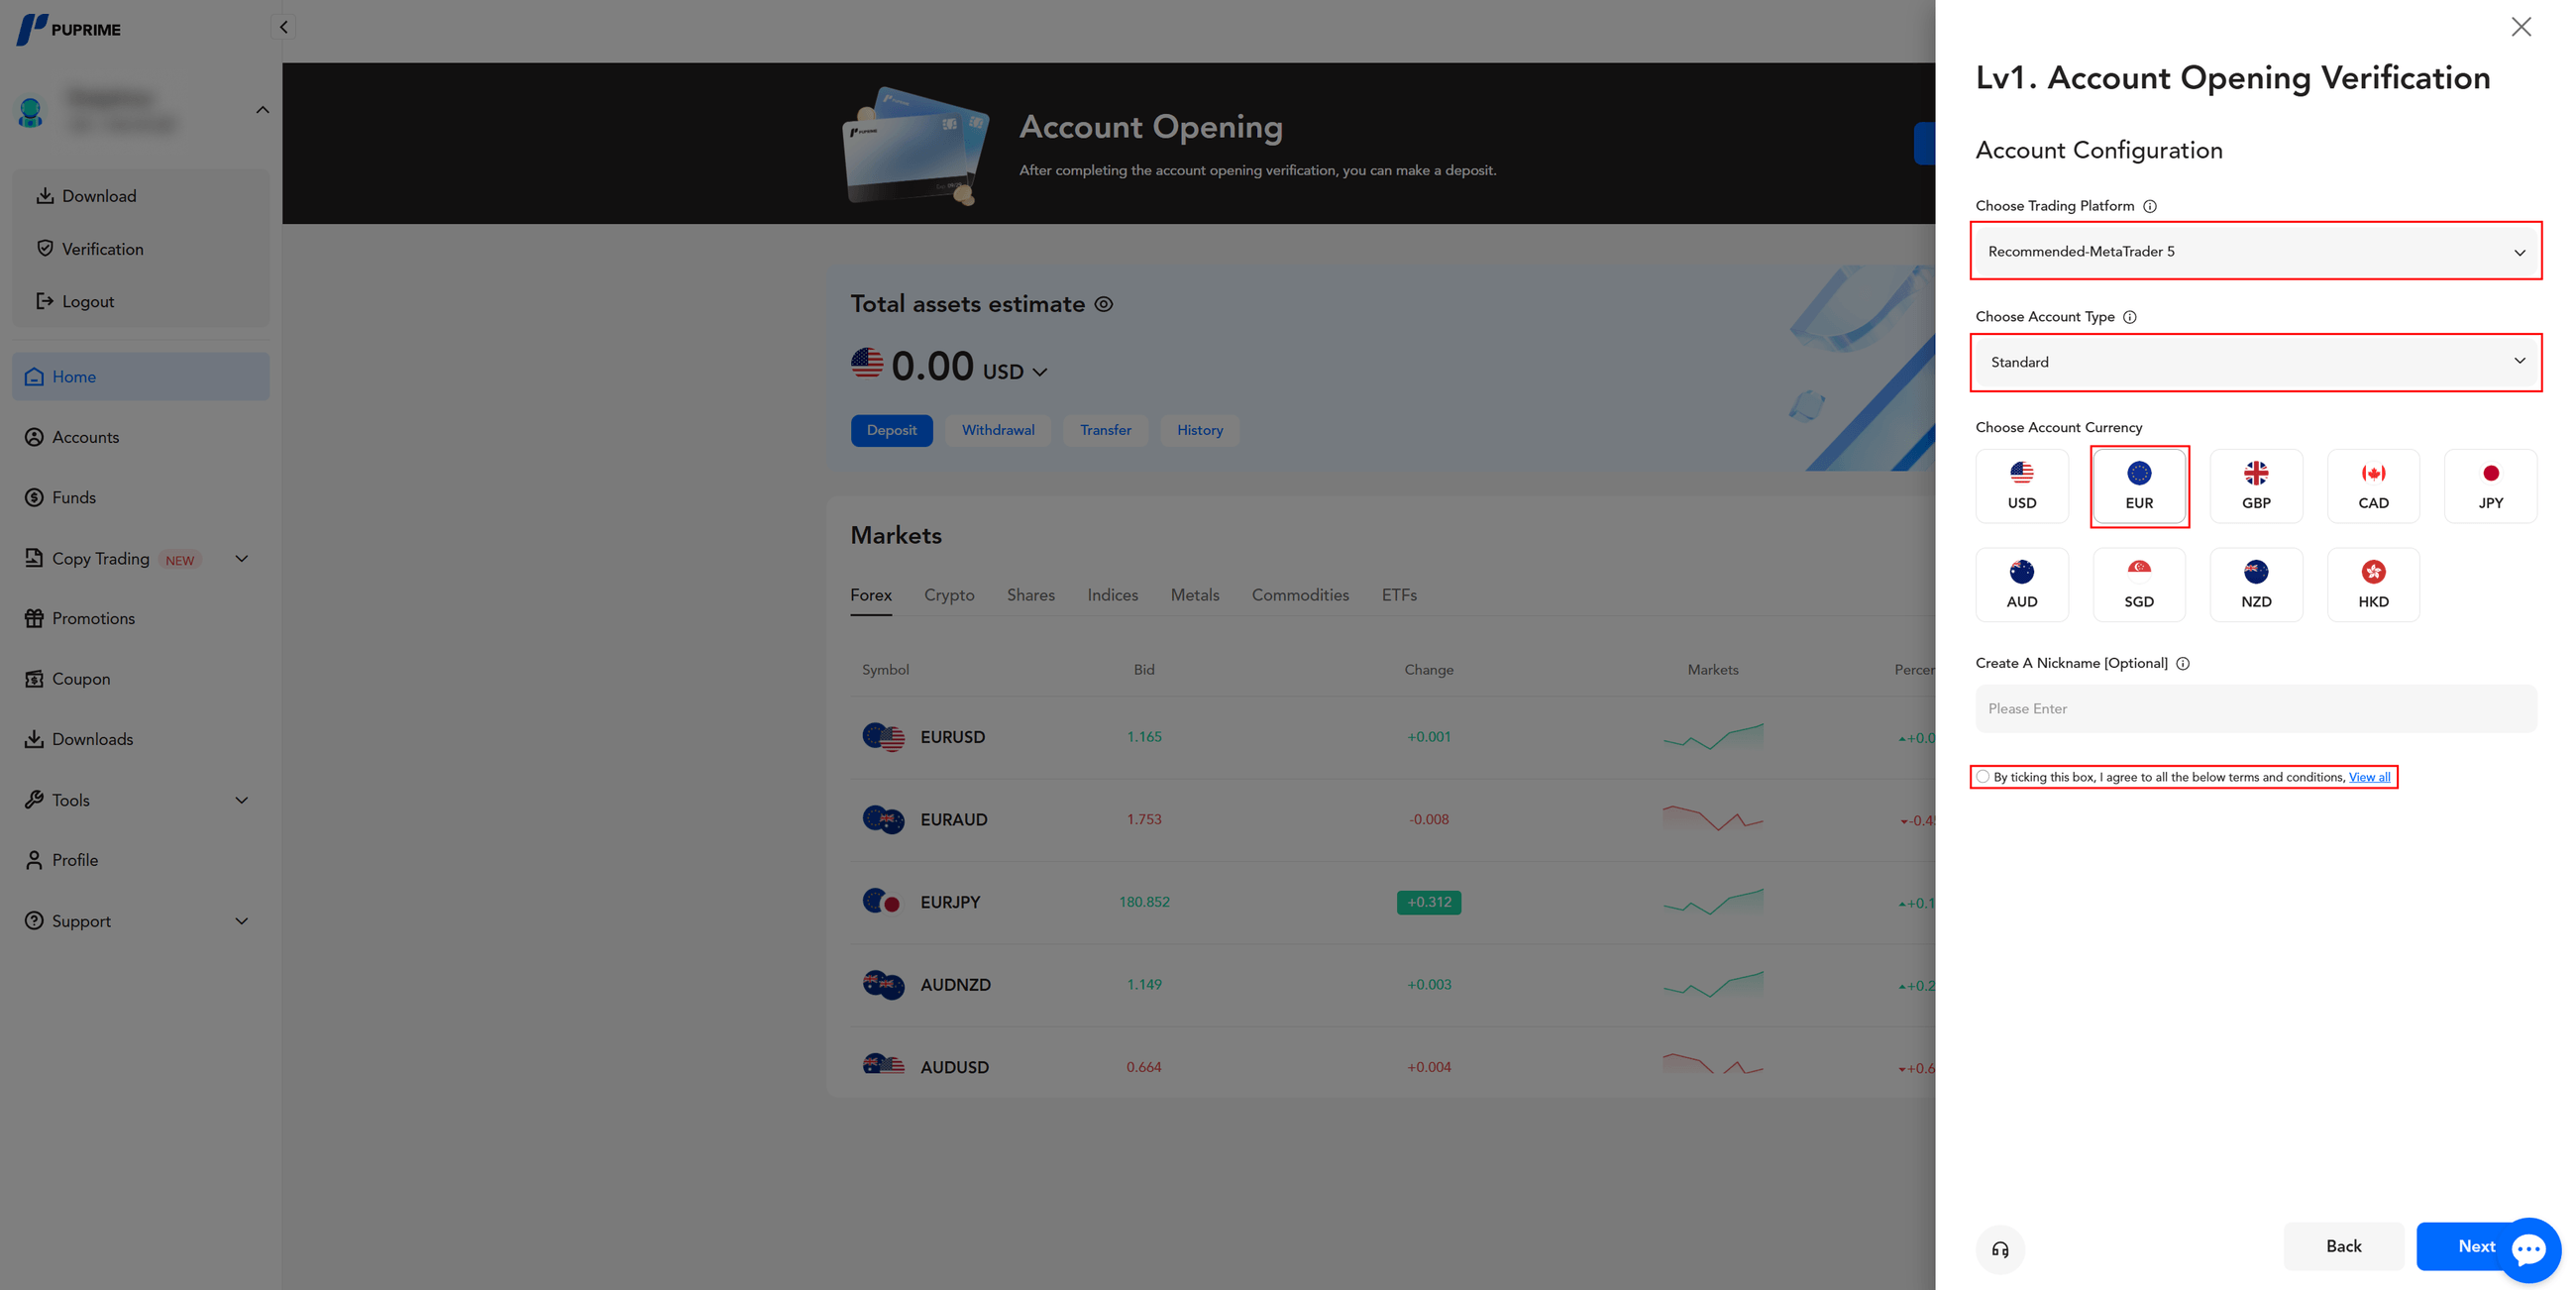Switch to the Crypto markets tab
The height and width of the screenshot is (1290, 2576).
click(x=948, y=595)
